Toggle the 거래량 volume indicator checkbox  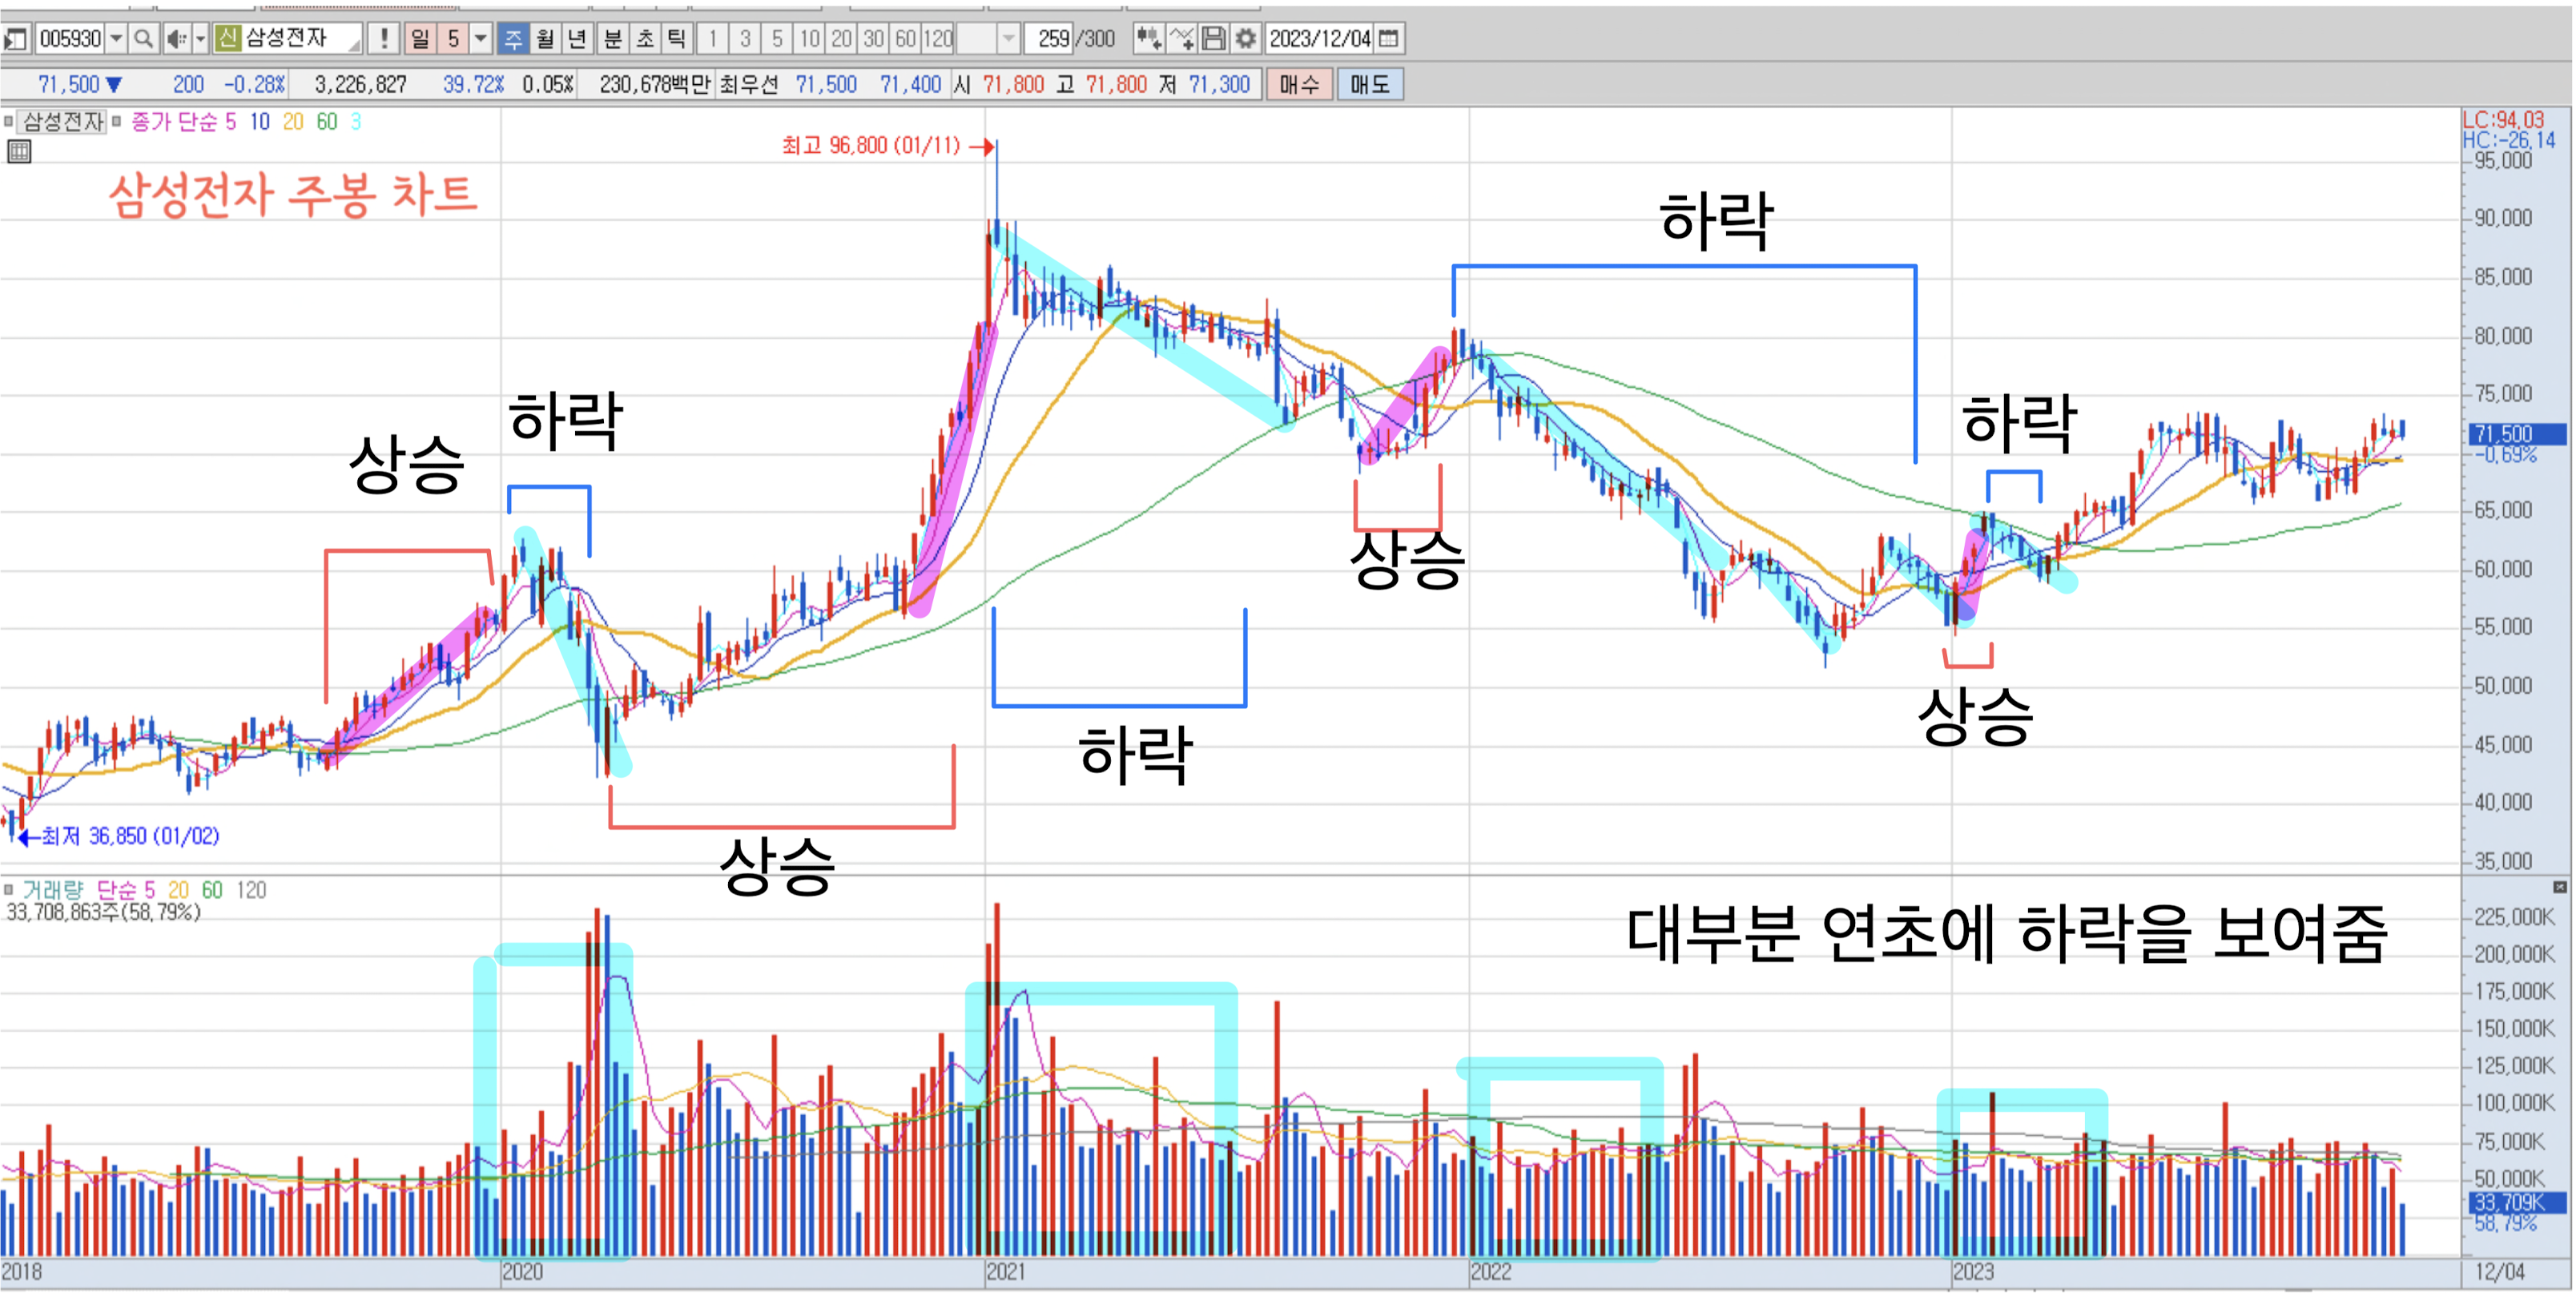(8, 891)
